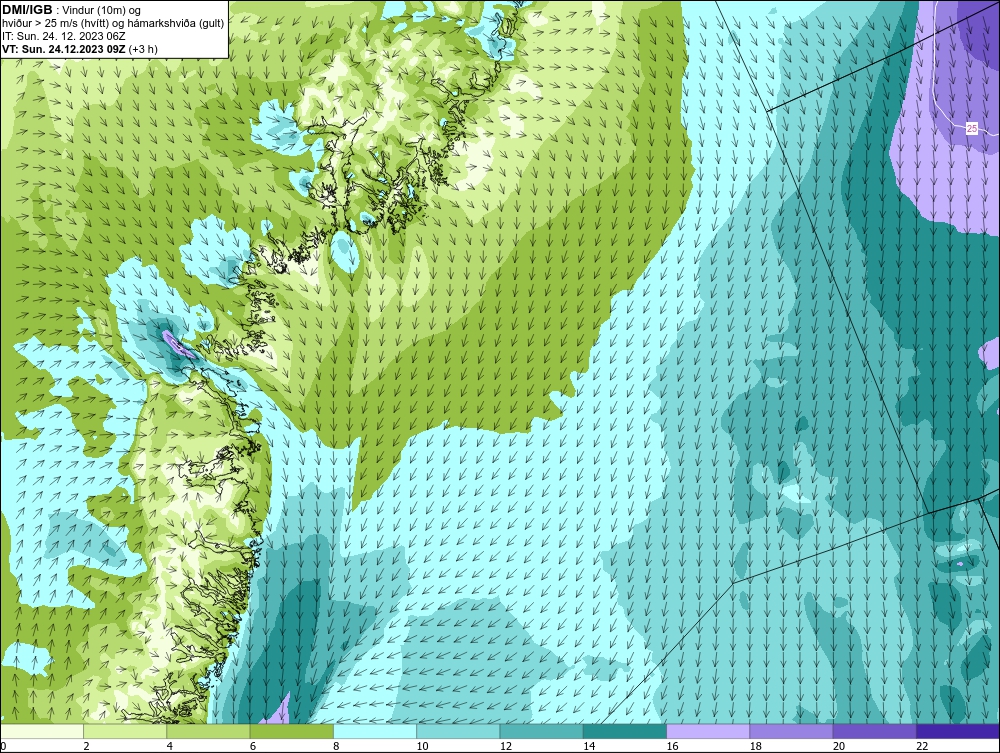The width and height of the screenshot is (1000, 753).
Task: Click the legend scale number '4'
Action: [170, 747]
